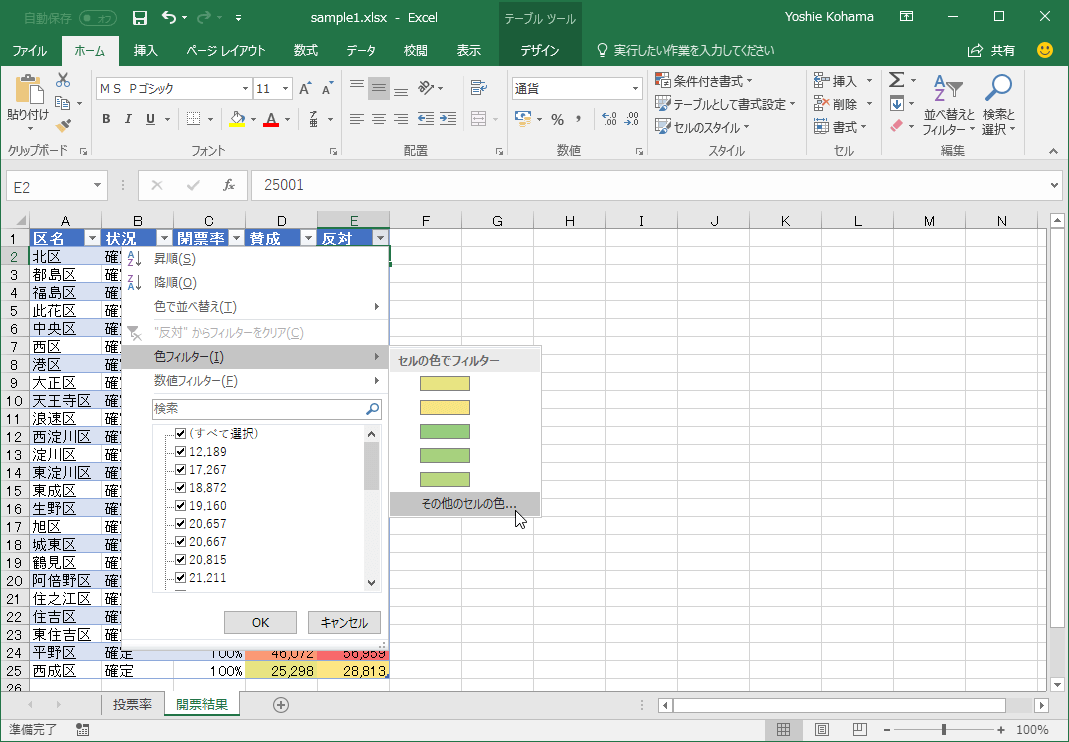Apply percent style to cells
Viewport: 1069px width, 742px height.
coord(557,119)
